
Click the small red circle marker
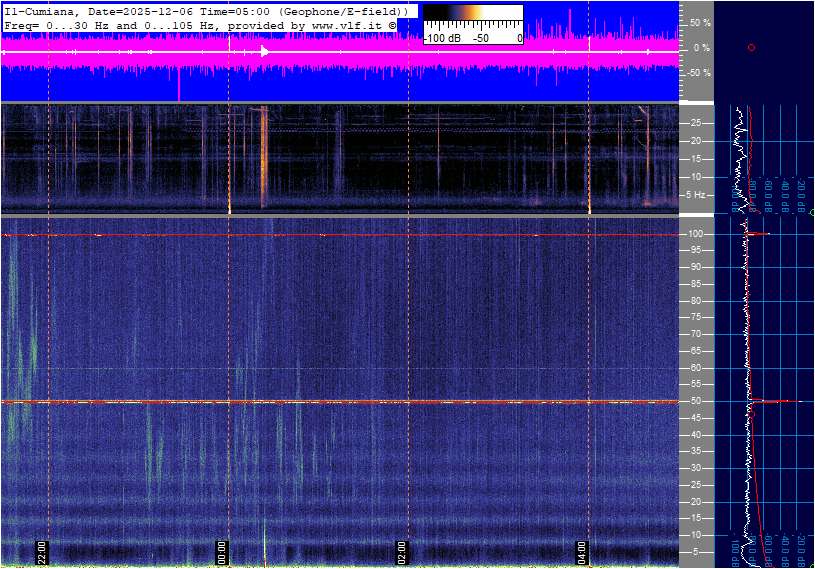coord(751,48)
